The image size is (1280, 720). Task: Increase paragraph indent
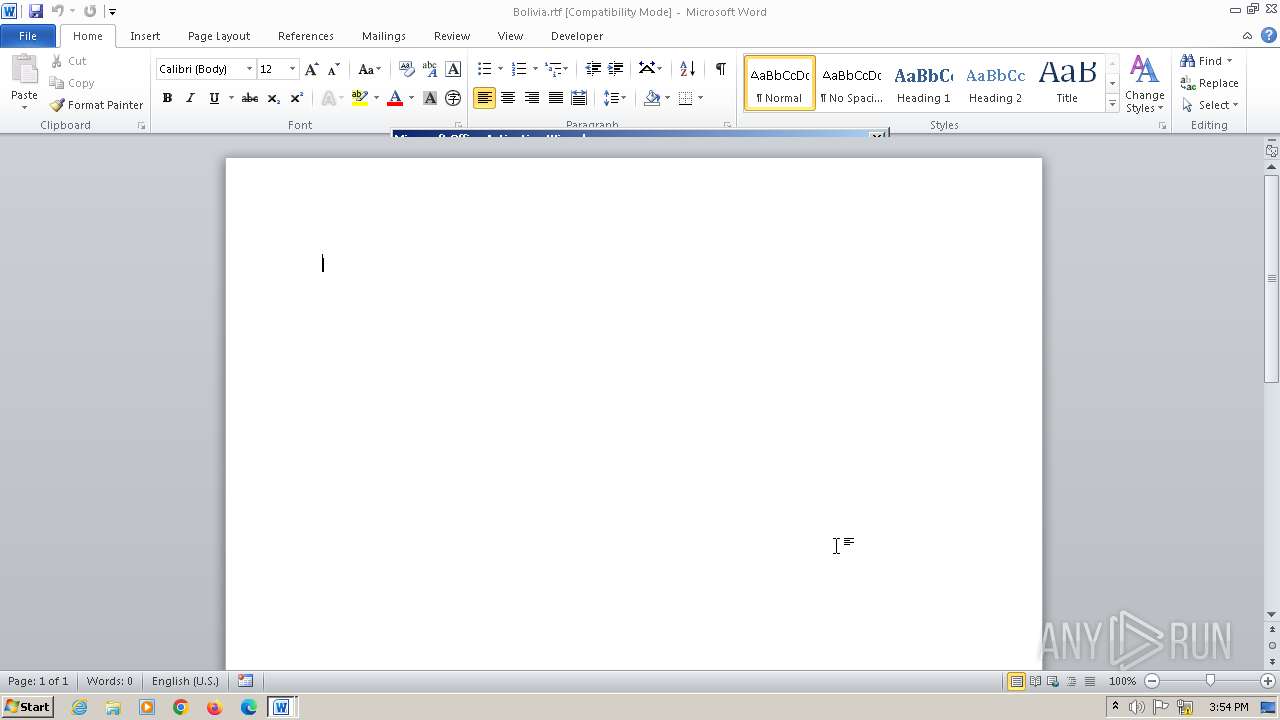coord(616,69)
